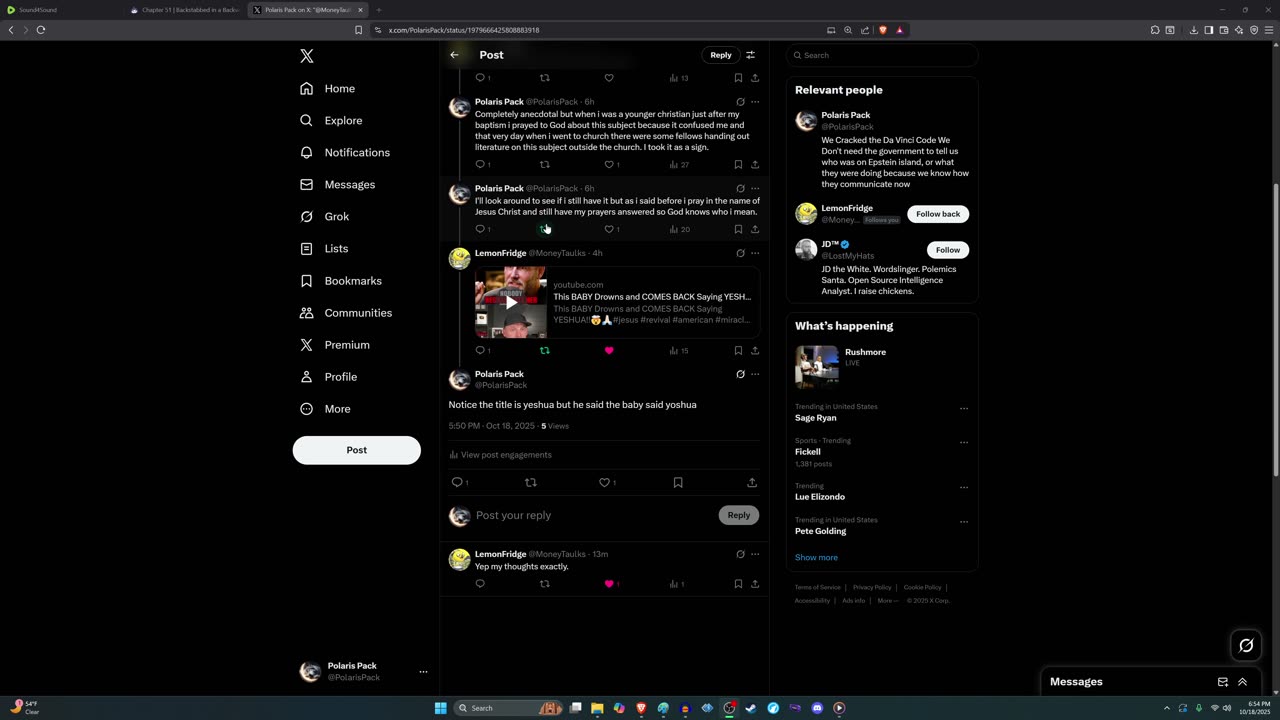The image size is (1280, 720).
Task: Follow back LemonFridge
Action: point(937,214)
